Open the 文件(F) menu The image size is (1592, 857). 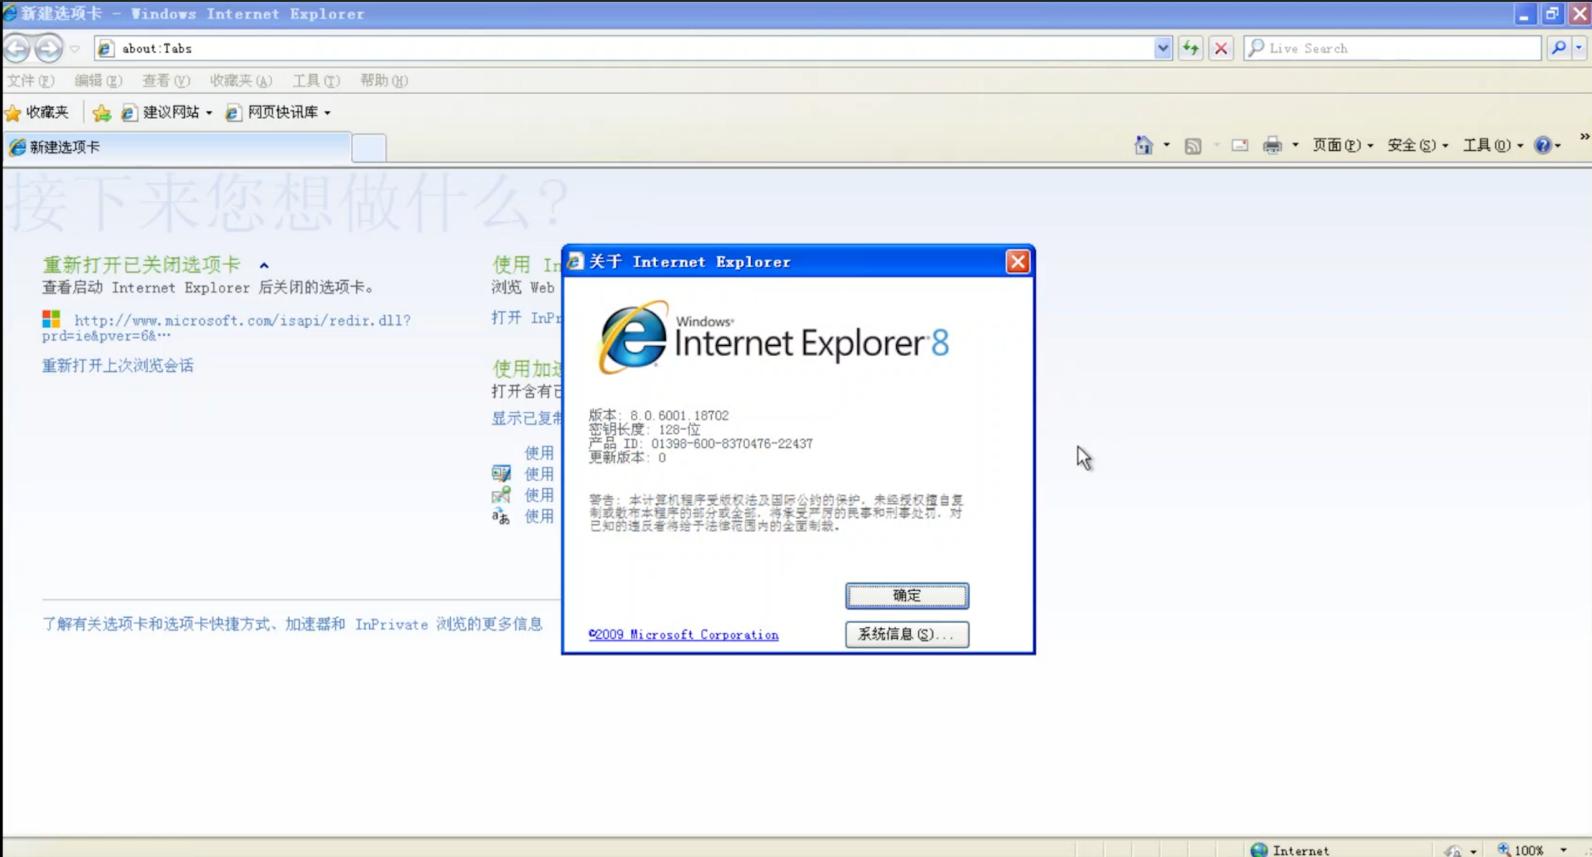point(31,81)
